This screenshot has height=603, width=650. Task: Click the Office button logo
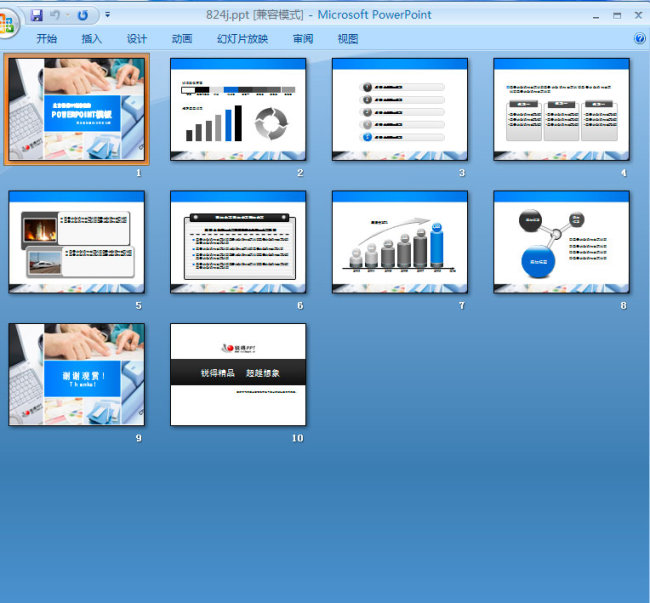pyautogui.click(x=9, y=23)
